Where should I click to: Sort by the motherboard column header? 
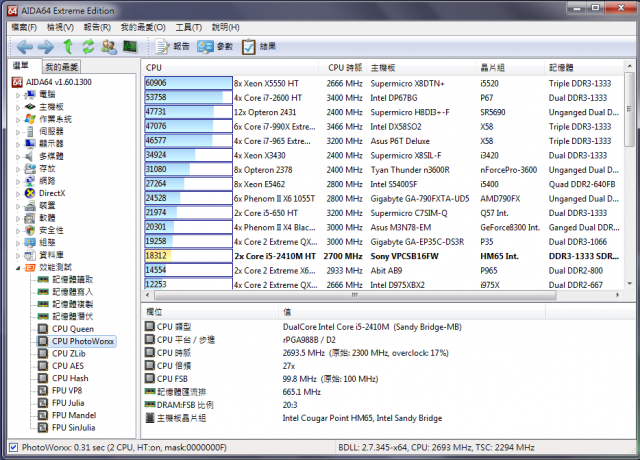point(422,68)
